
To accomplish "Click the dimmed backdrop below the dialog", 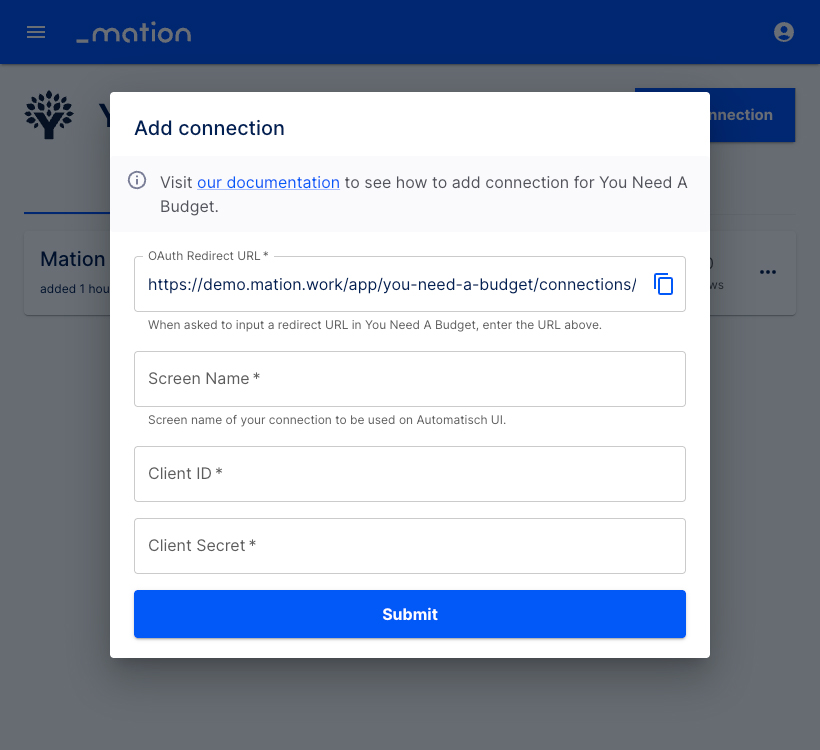I will pos(409,703).
